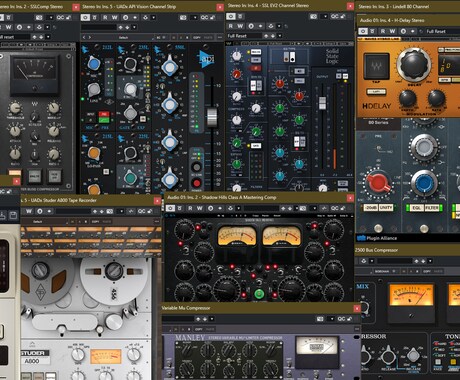Switch A/B setting in SSL EV2 window
Viewport: 460px width, 380px height.
[x=251, y=26]
